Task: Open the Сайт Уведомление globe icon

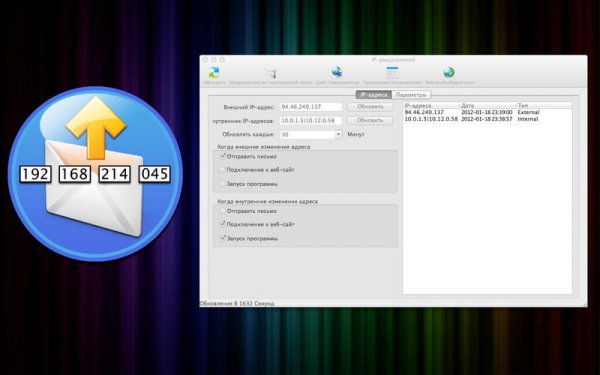Action: 337,72
